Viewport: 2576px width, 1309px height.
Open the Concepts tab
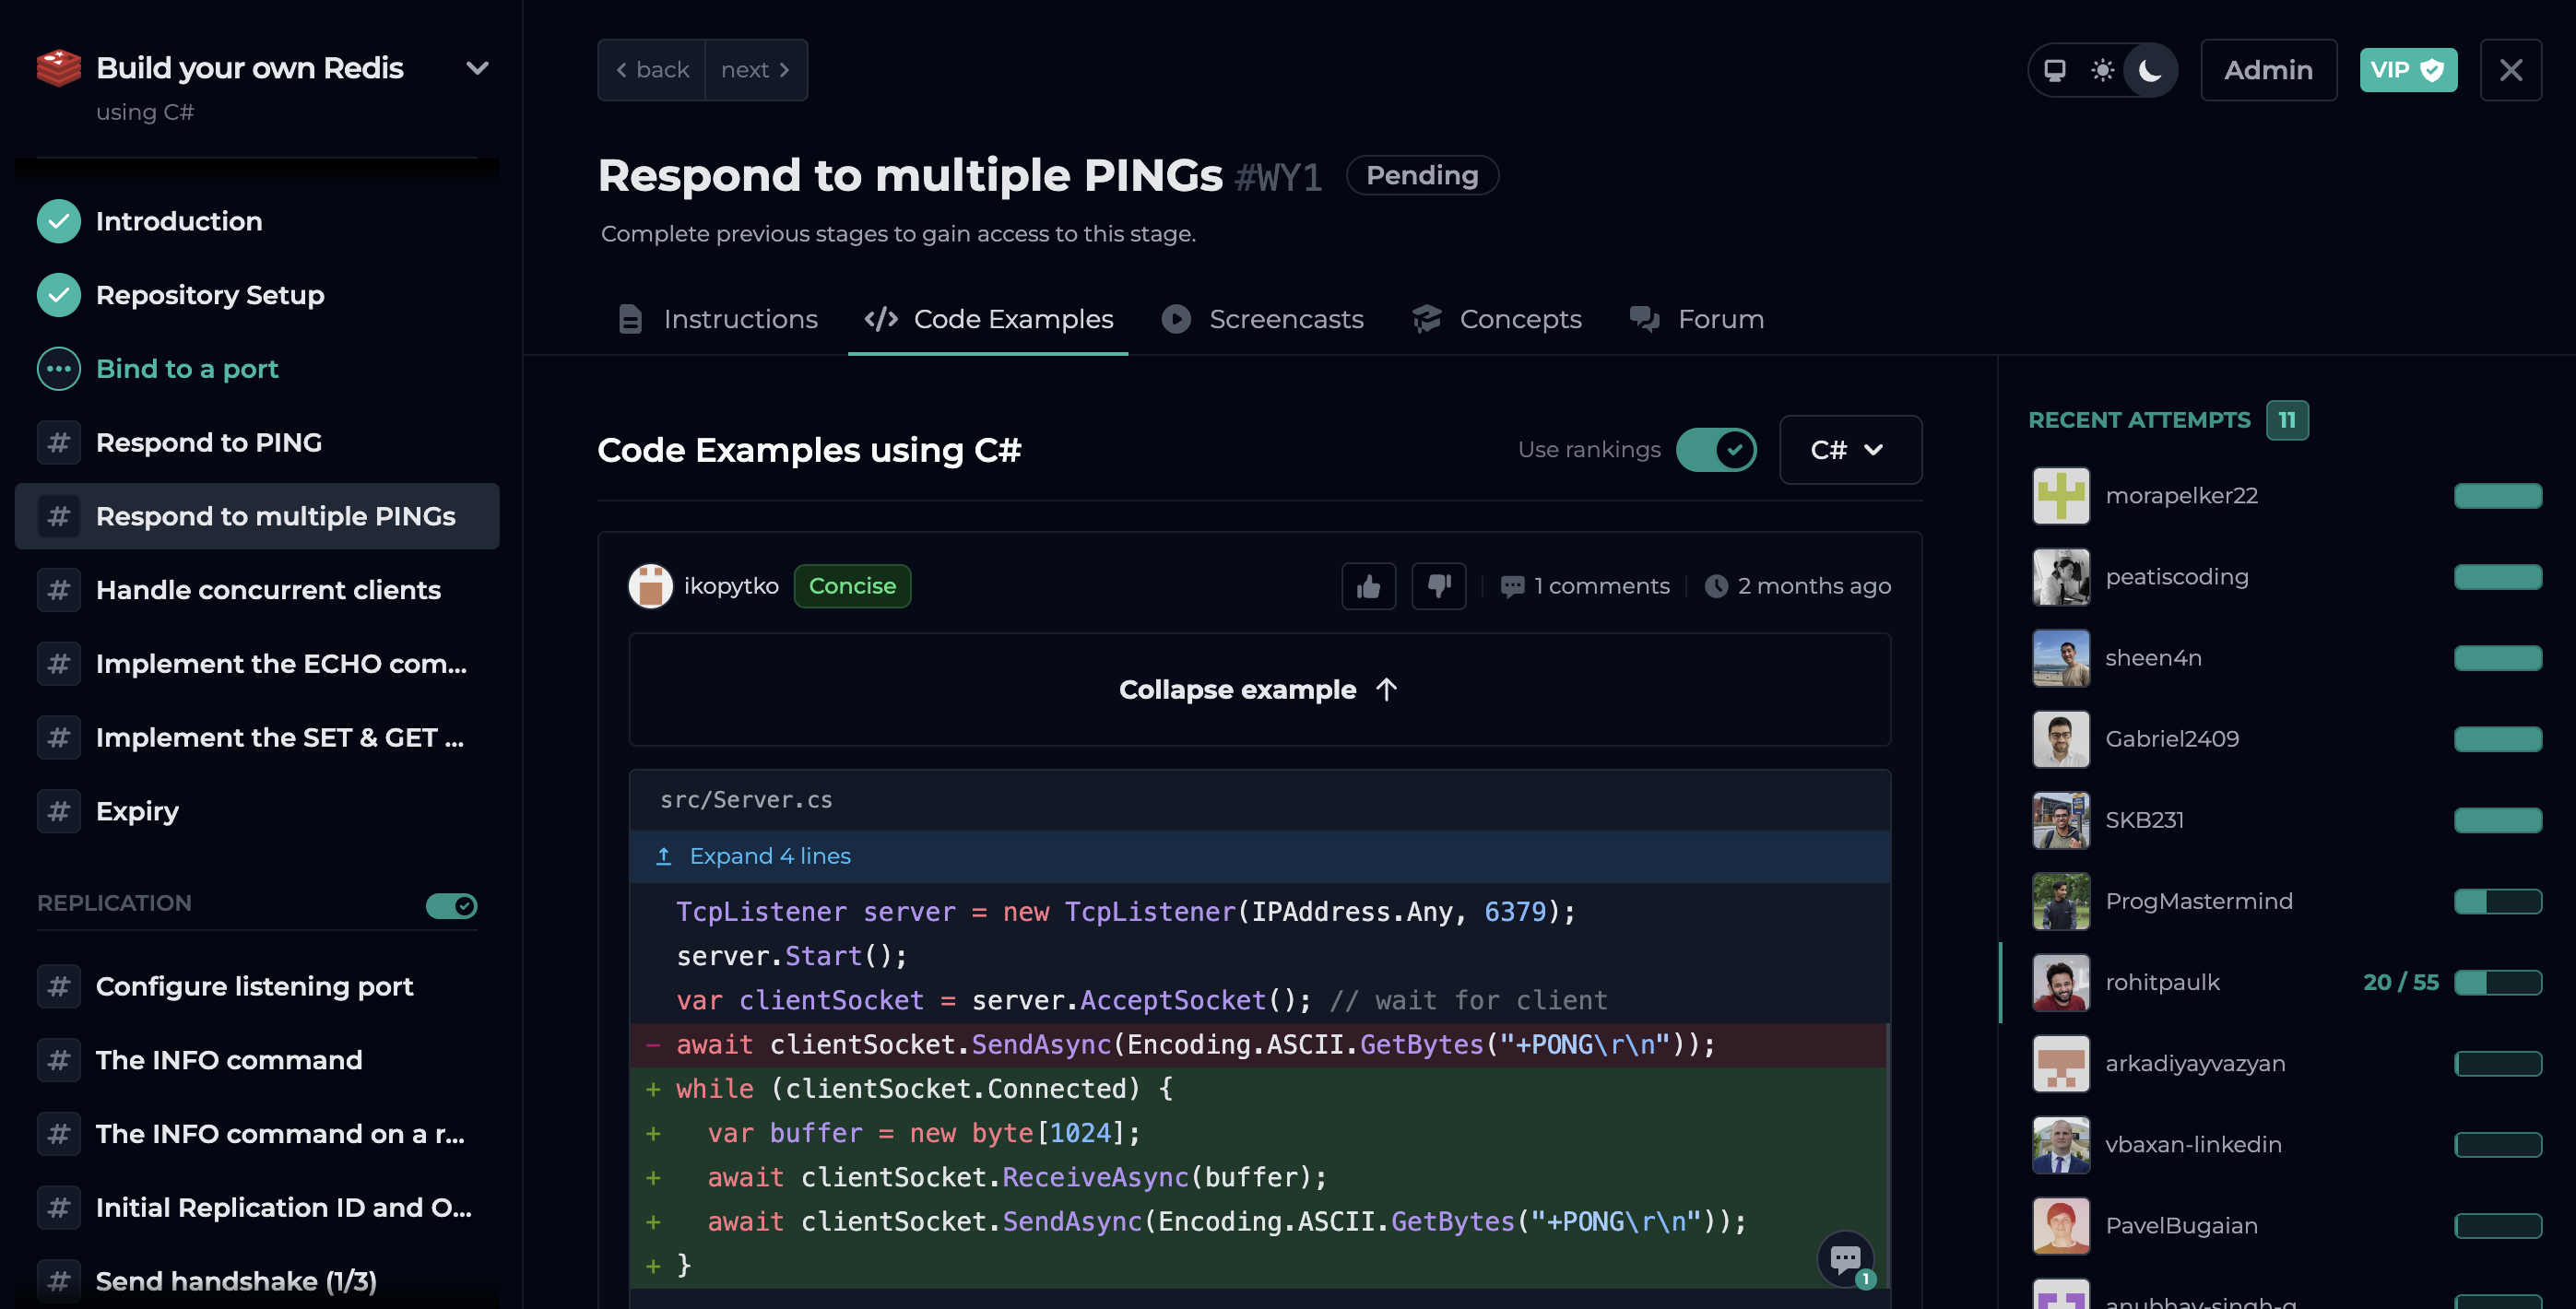click(1497, 319)
